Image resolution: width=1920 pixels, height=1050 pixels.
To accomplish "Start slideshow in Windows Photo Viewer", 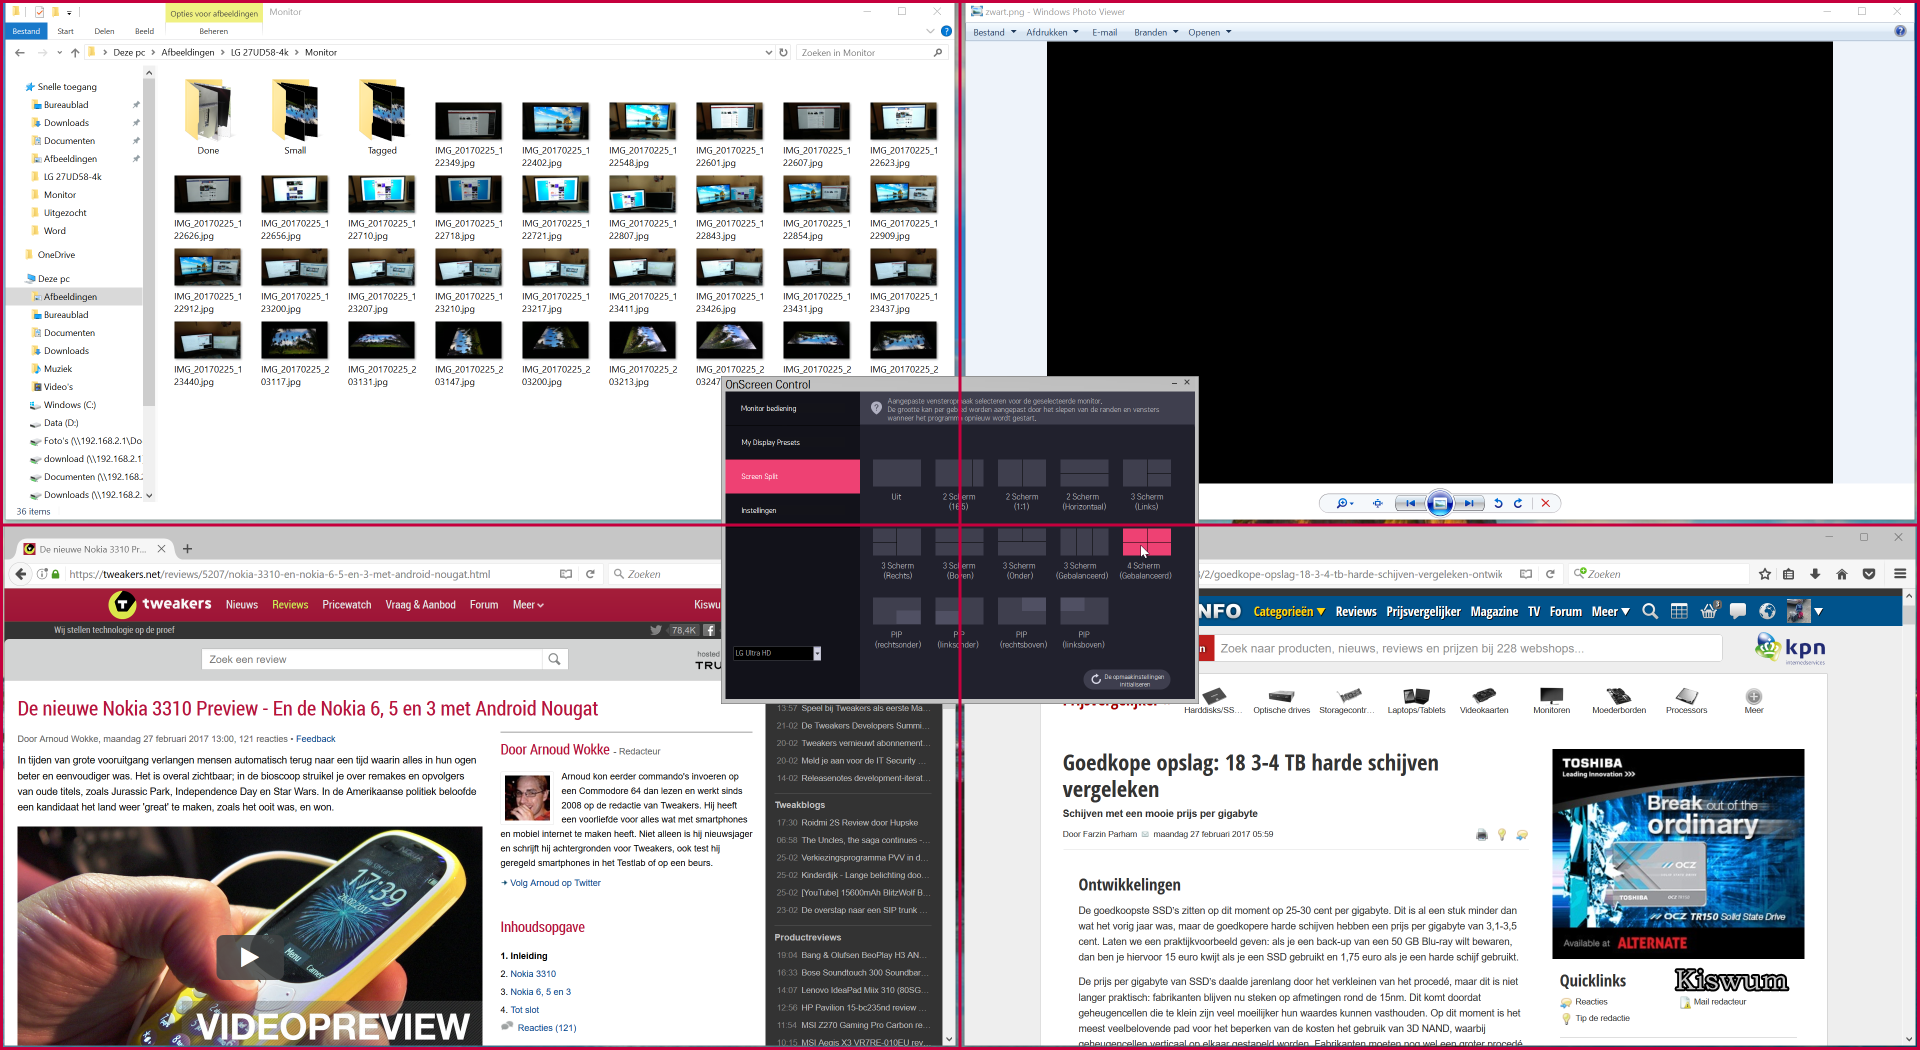I will [1440, 503].
